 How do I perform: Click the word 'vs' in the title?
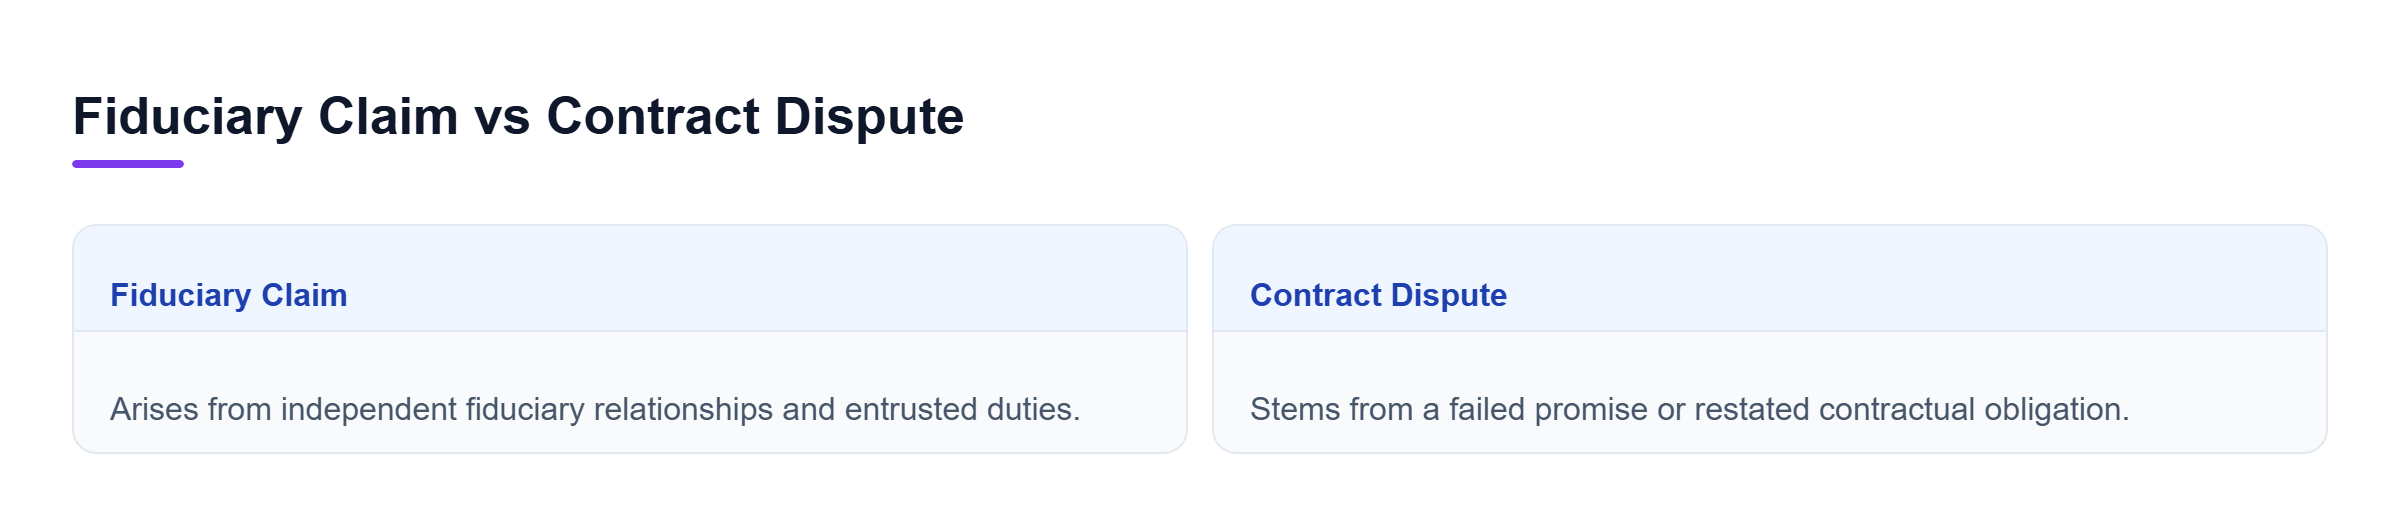click(x=502, y=117)
